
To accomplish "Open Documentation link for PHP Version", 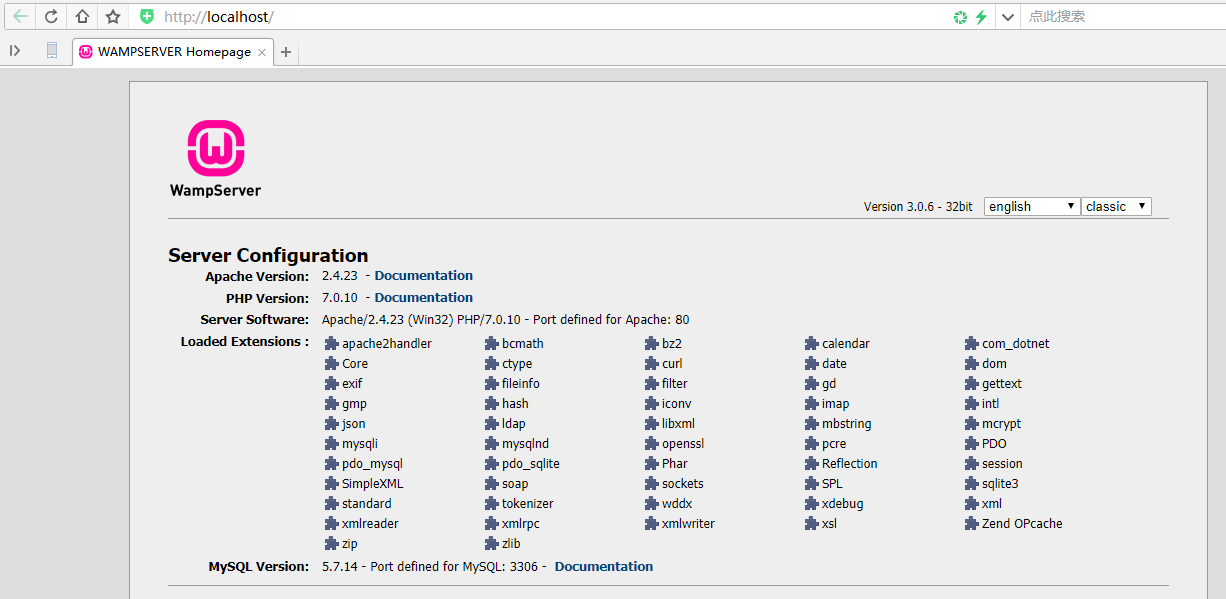I will tap(424, 298).
